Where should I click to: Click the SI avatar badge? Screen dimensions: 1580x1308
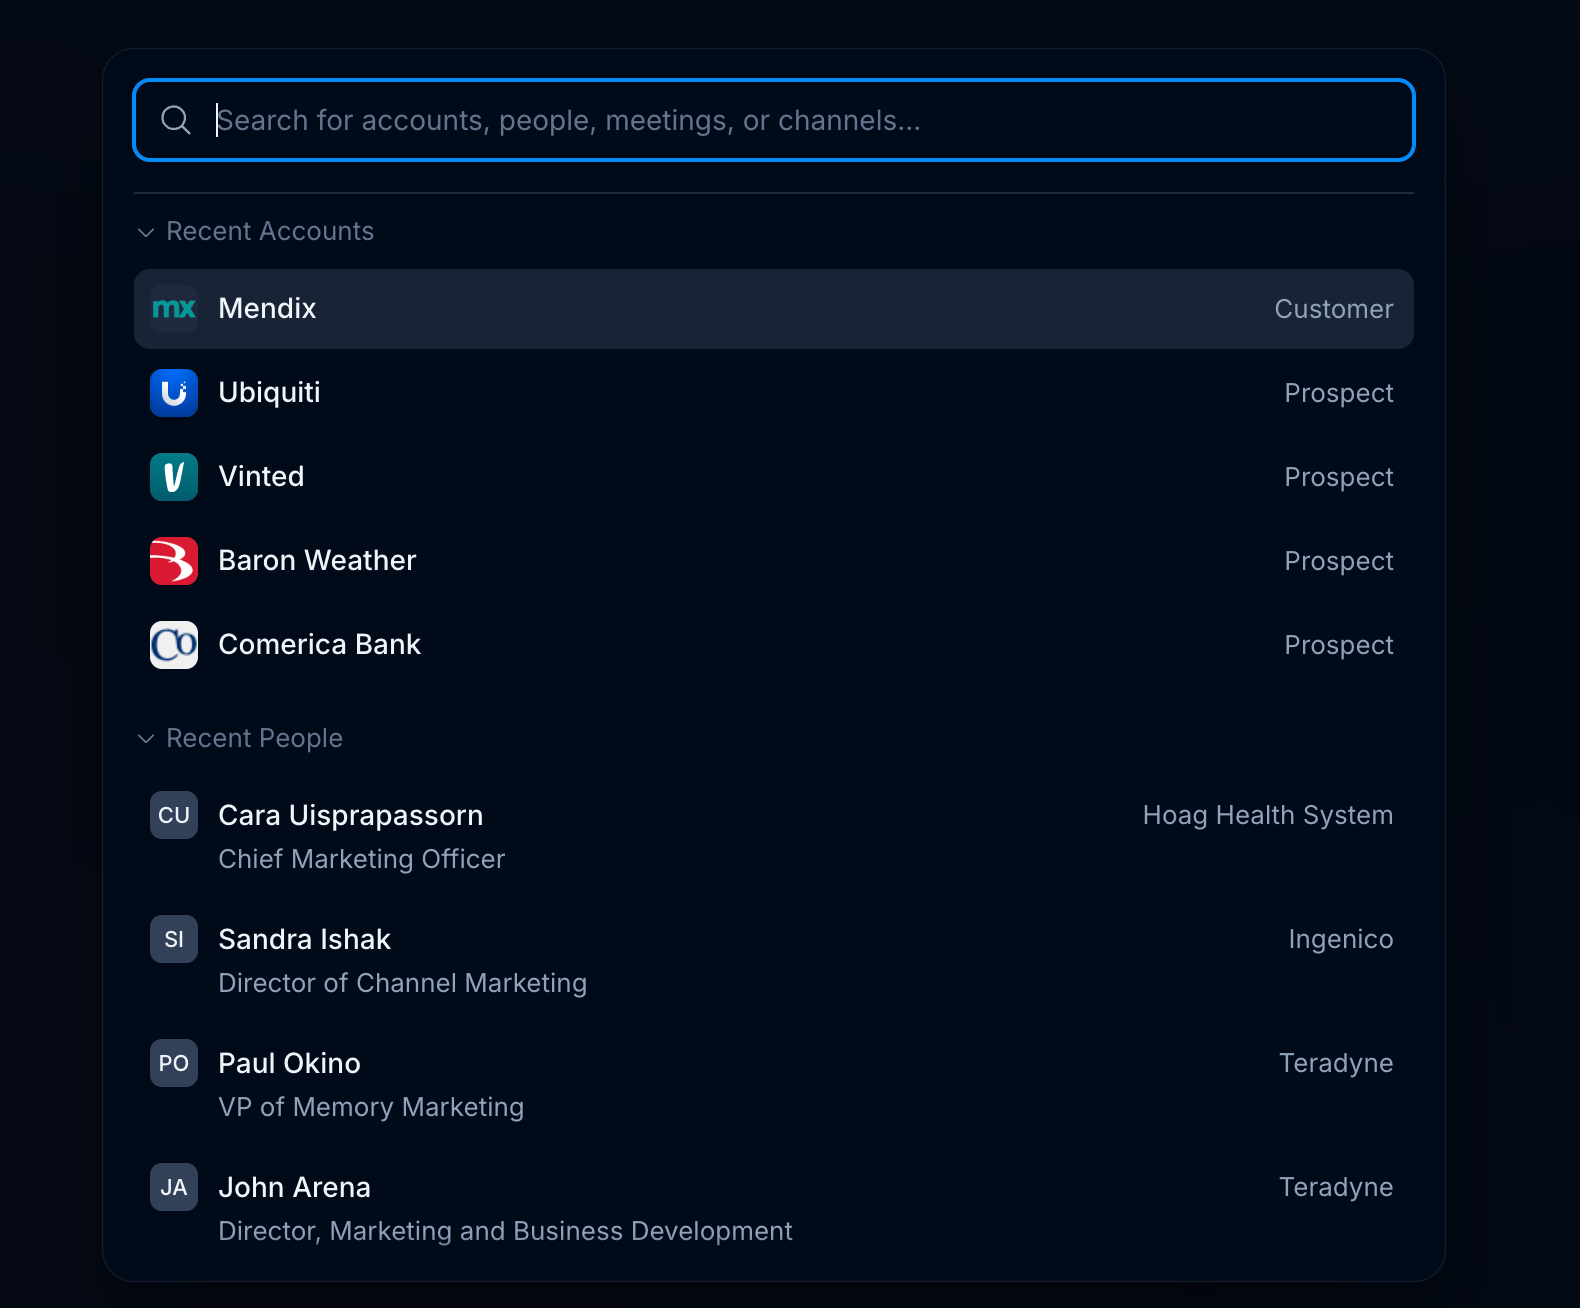pos(174,939)
